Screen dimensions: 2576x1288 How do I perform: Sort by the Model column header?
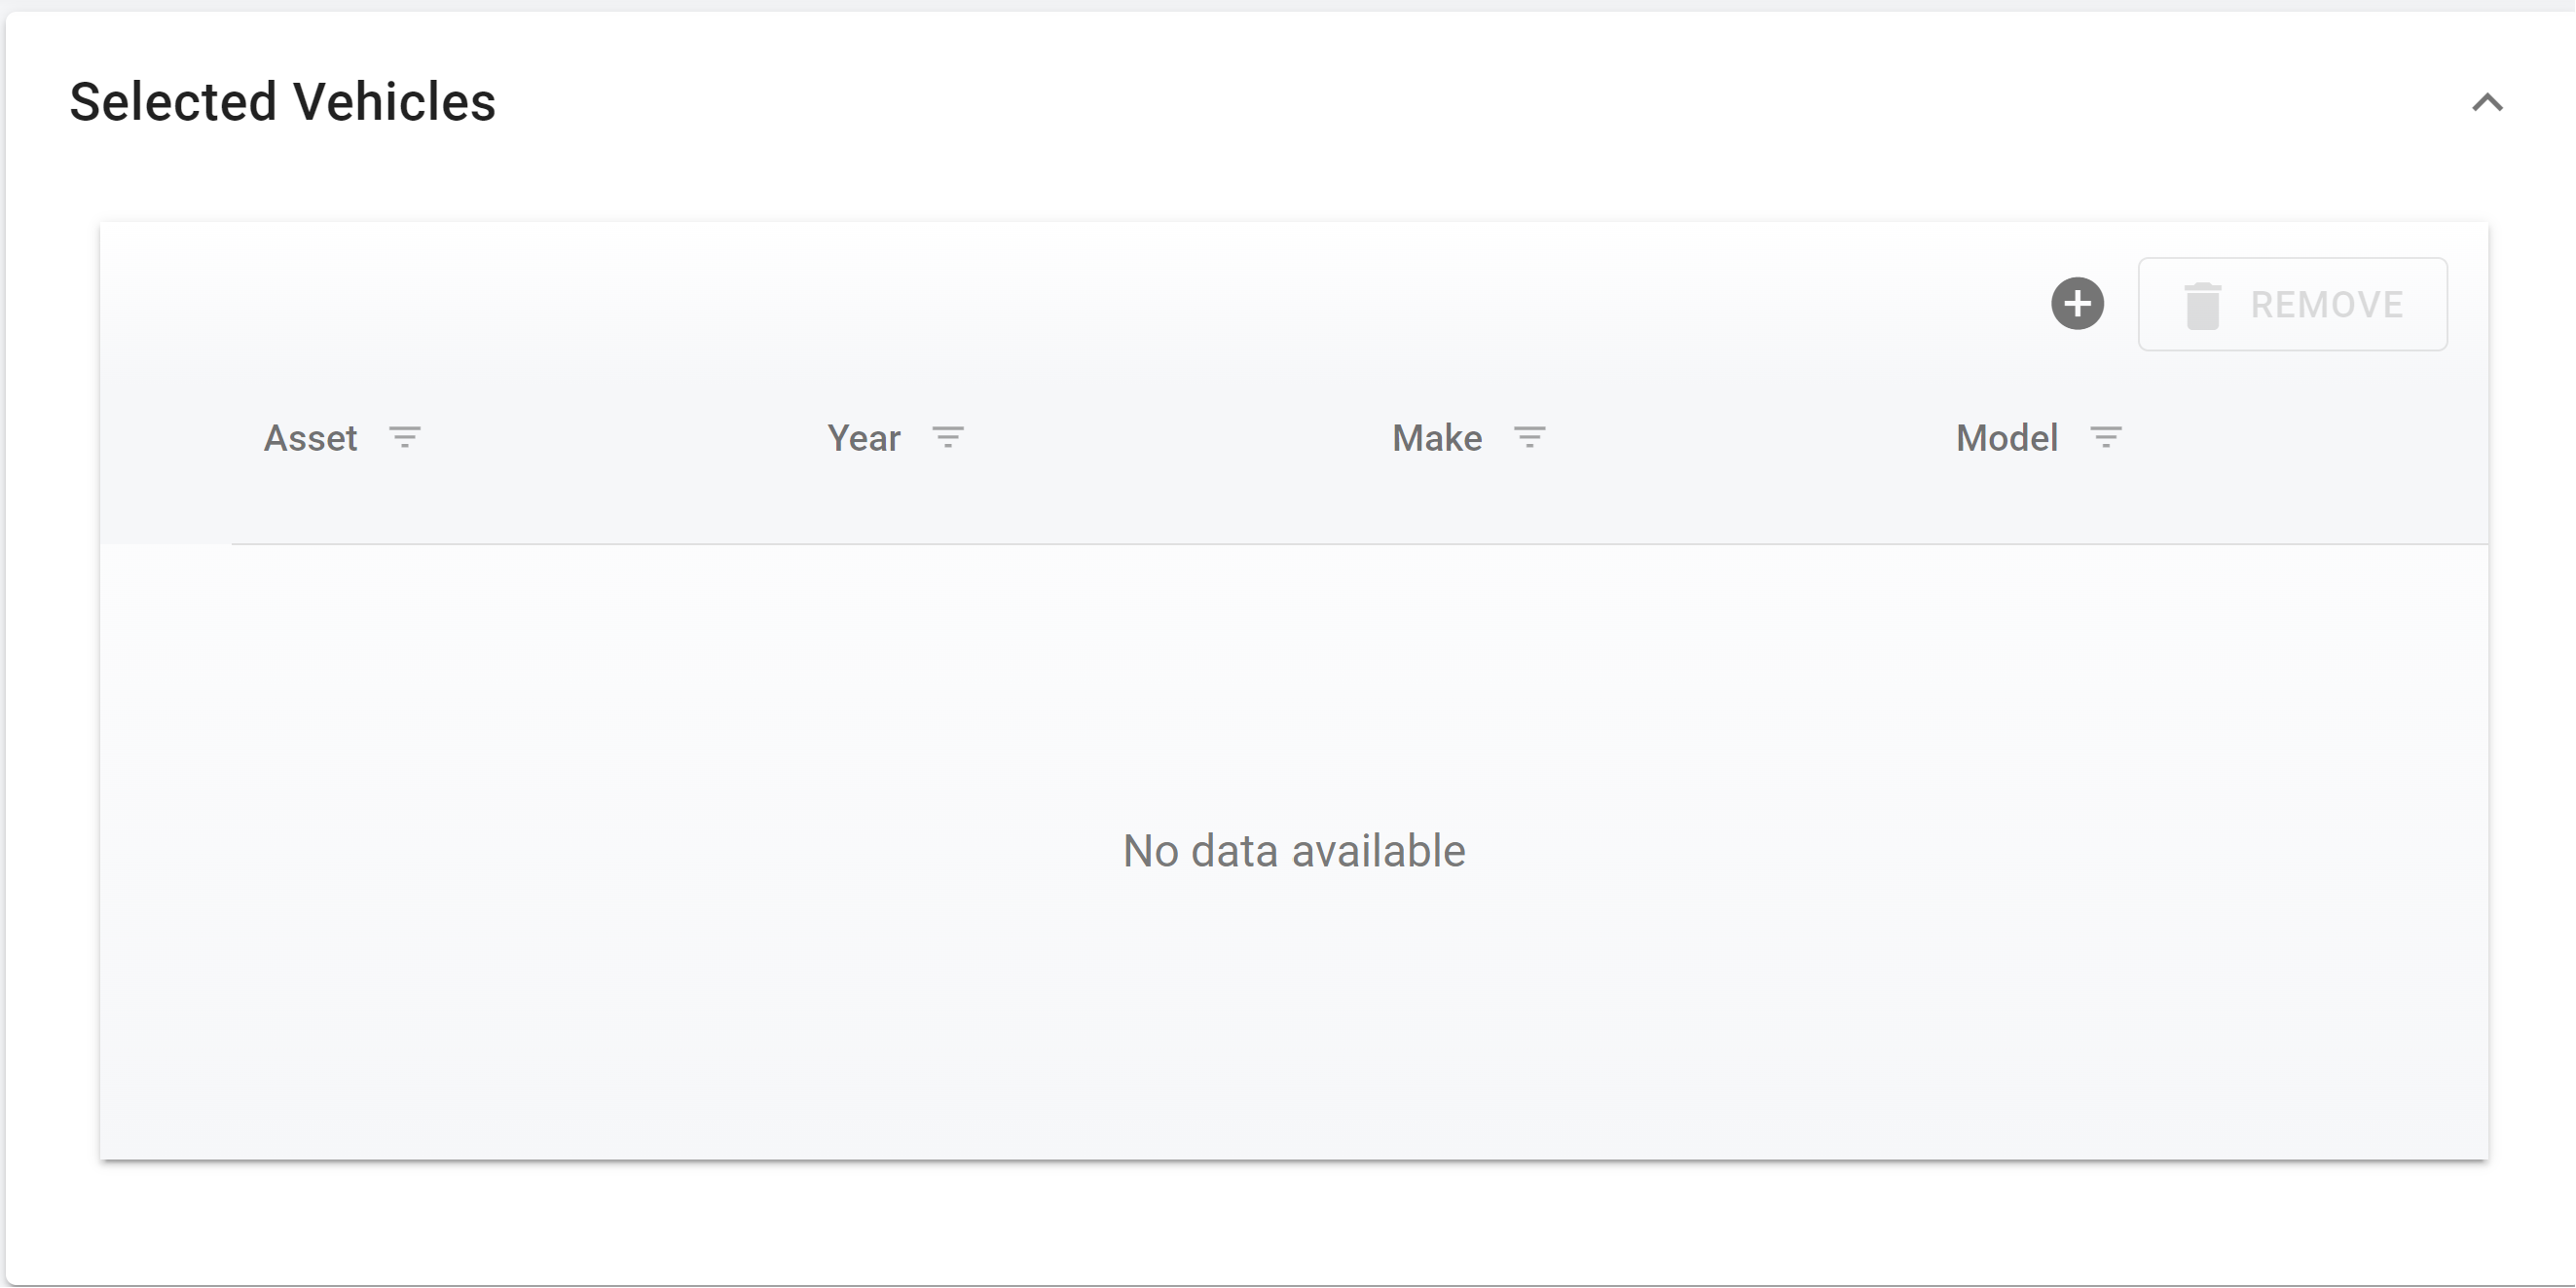[x=2006, y=438]
